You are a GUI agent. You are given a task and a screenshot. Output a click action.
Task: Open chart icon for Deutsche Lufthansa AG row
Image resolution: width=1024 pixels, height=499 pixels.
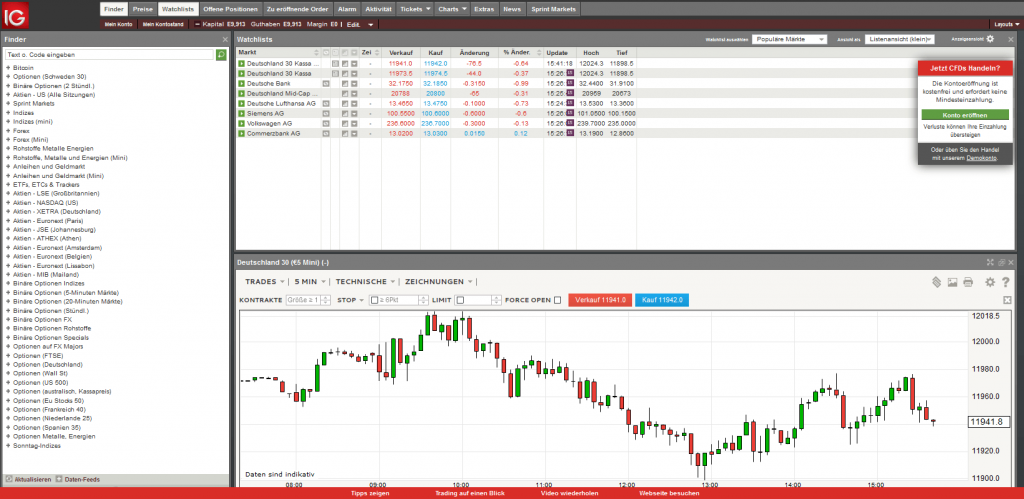[345, 103]
